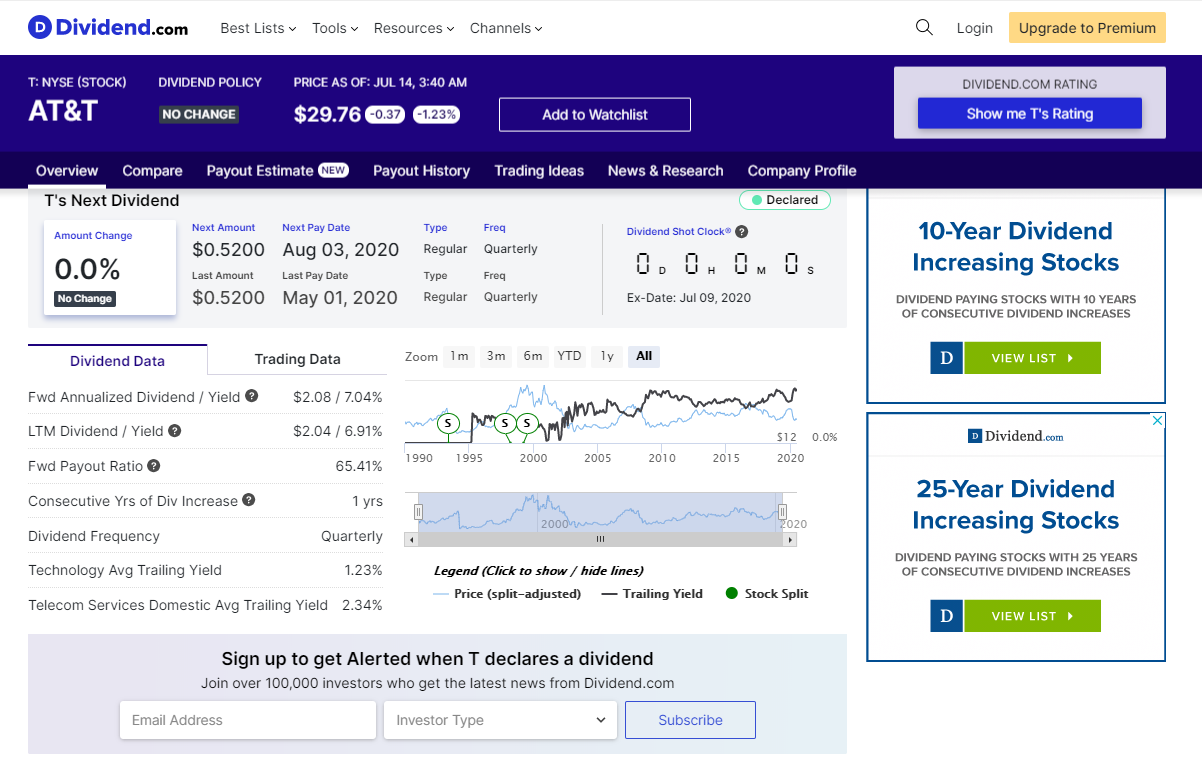Click help icon beside Fwd Payout Ratio
This screenshot has width=1202, height=765.
coord(154,466)
